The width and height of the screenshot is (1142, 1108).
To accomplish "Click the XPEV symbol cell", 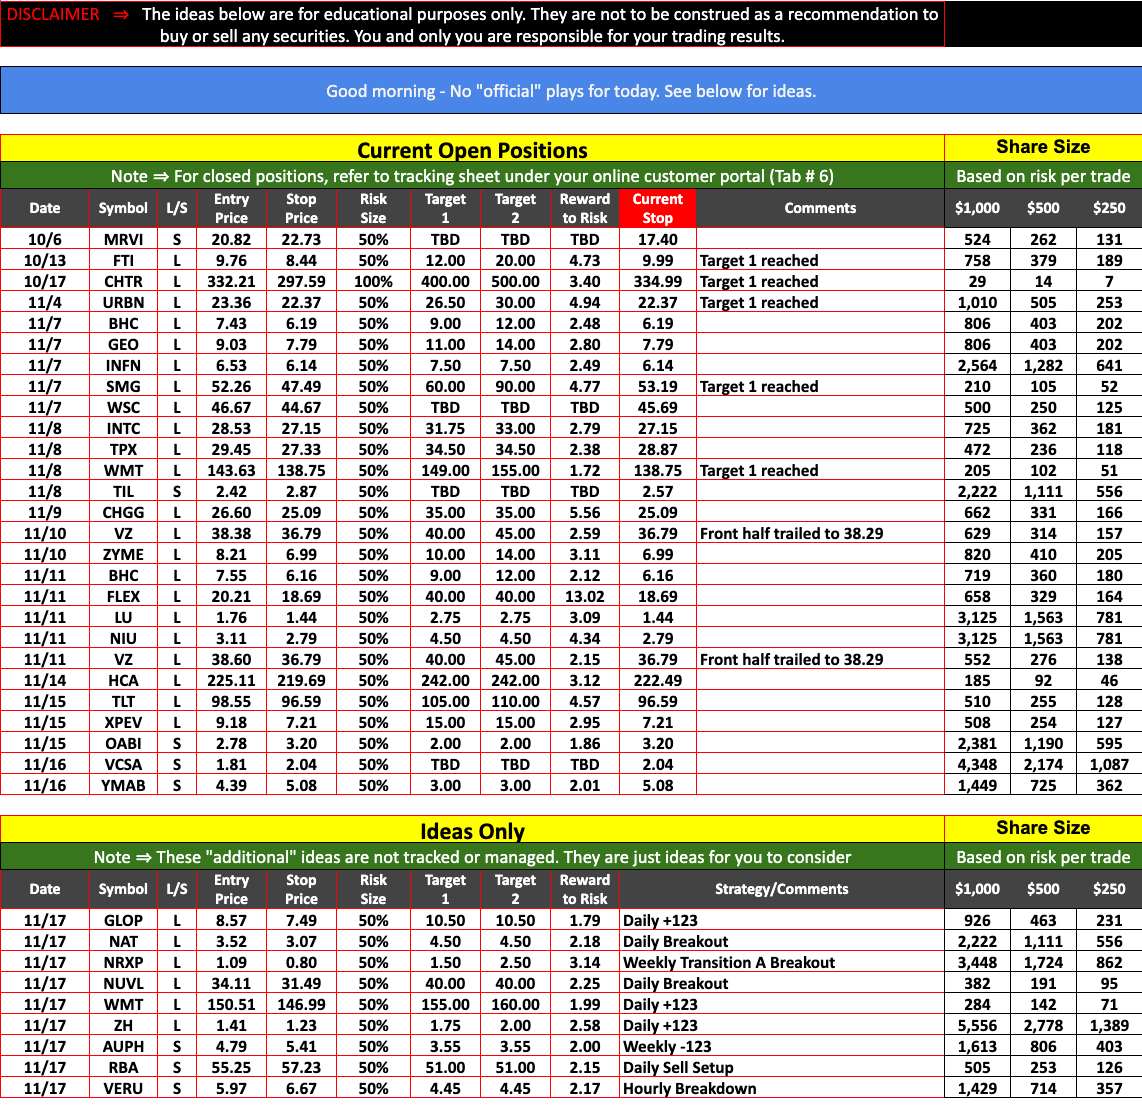I will tap(123, 723).
